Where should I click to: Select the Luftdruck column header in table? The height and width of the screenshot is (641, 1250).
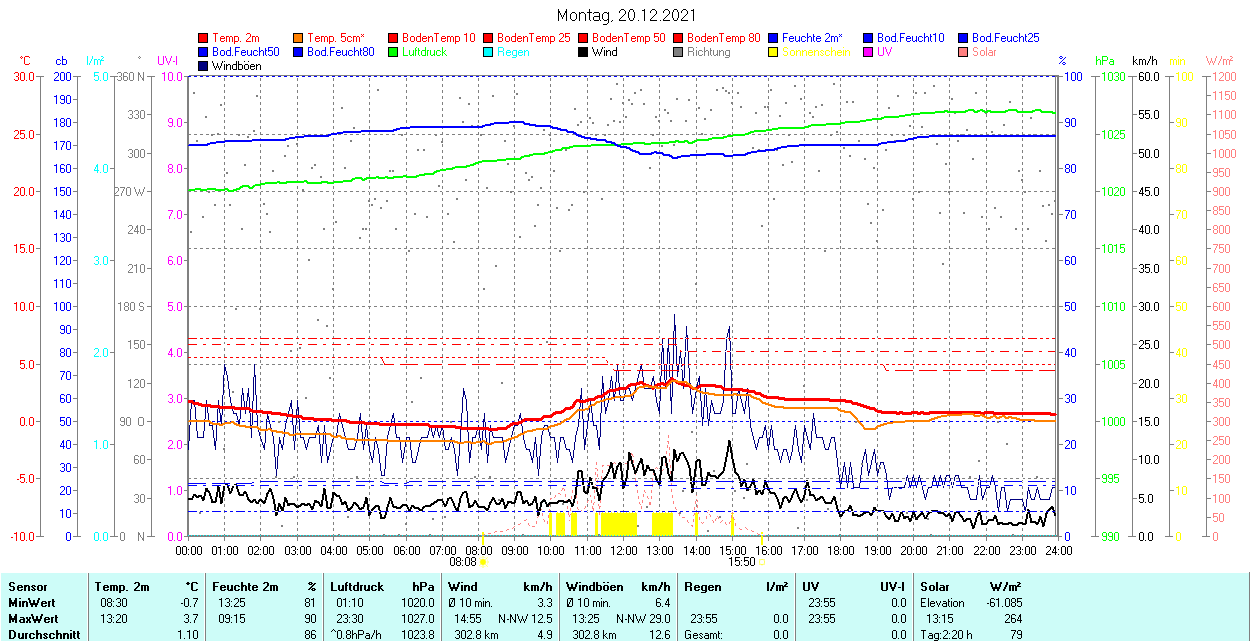(355, 587)
